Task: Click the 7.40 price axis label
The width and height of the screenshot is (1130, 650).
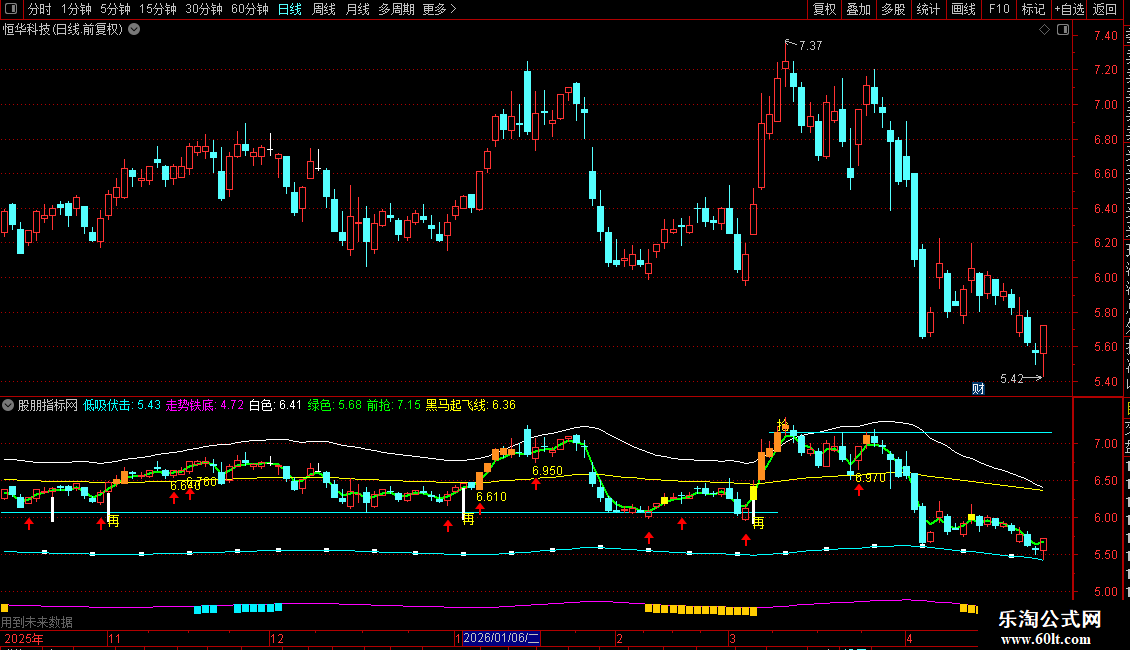Action: coord(1105,35)
